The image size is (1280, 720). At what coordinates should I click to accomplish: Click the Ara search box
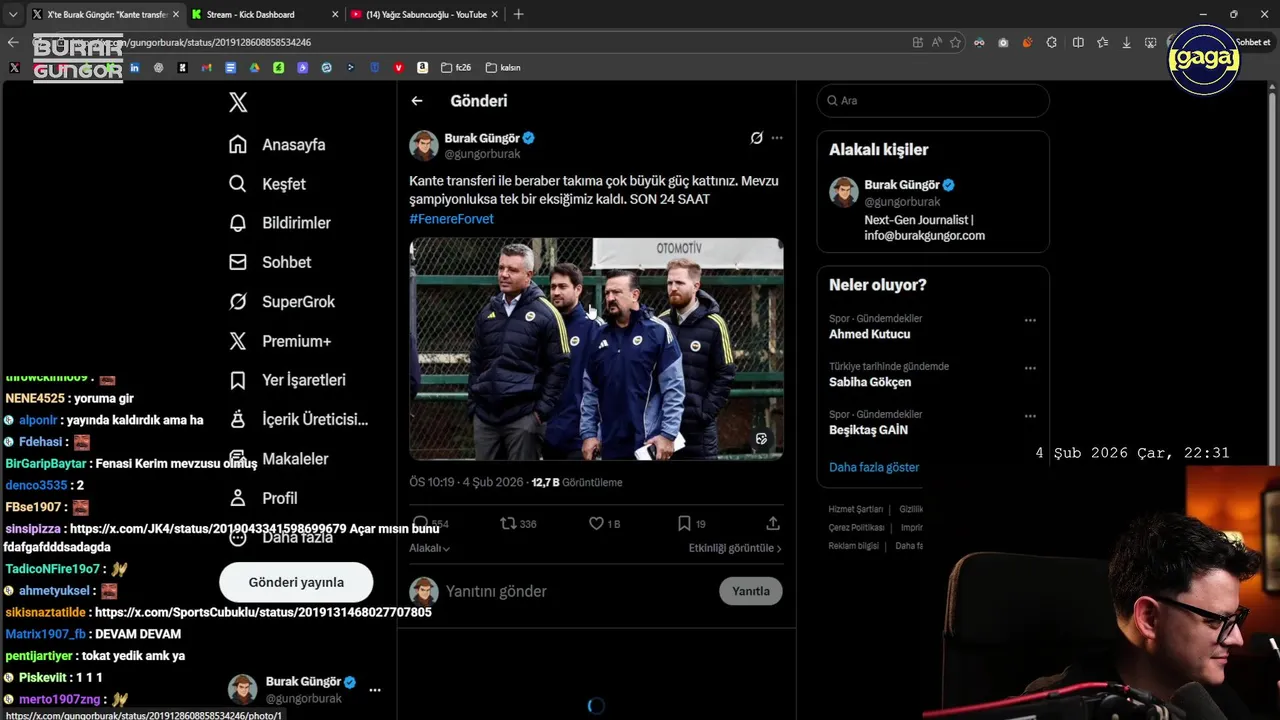click(x=933, y=100)
